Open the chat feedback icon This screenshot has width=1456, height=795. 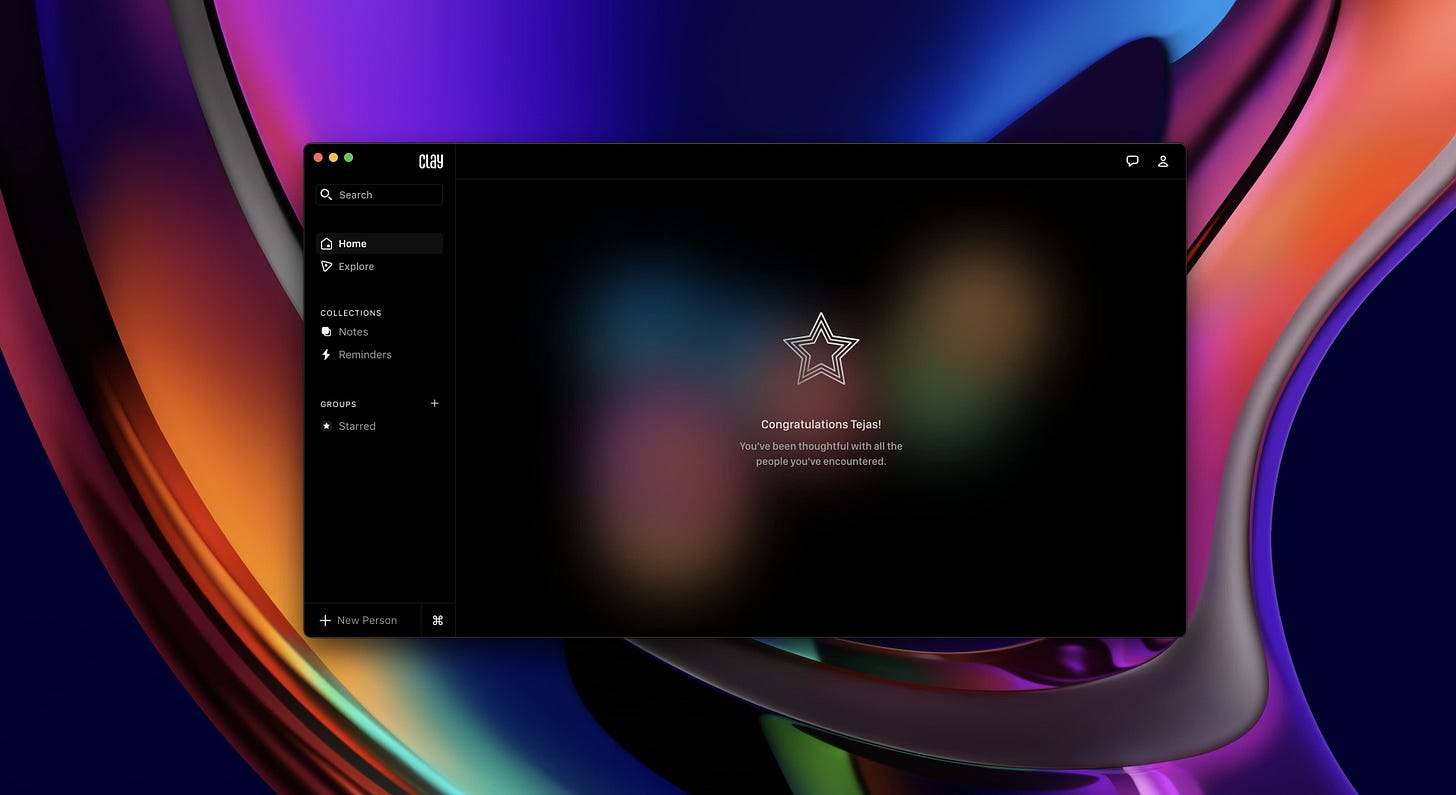coord(1132,161)
